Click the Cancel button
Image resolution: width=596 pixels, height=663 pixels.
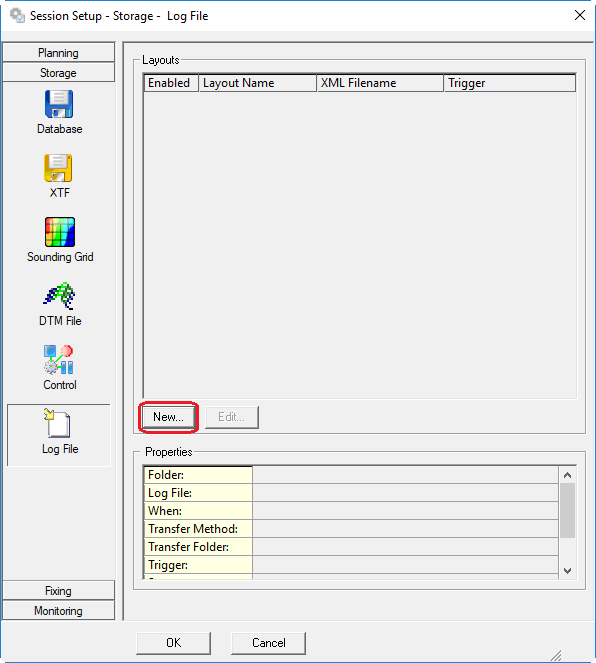point(268,643)
